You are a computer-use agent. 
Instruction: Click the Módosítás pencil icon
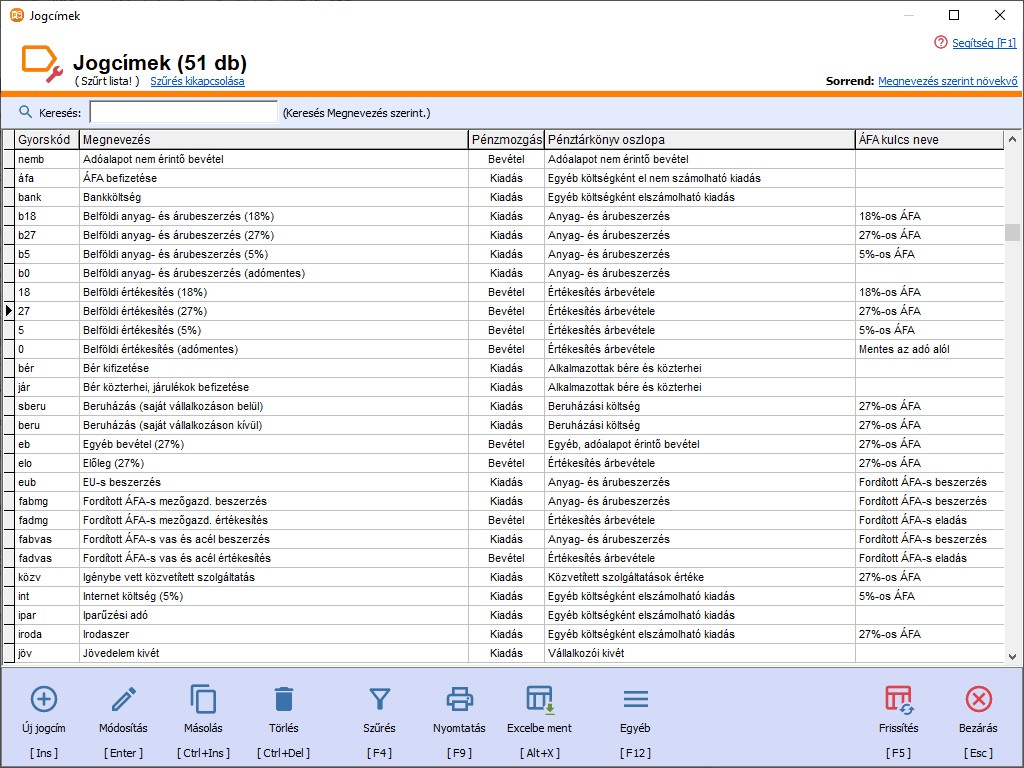click(124, 699)
